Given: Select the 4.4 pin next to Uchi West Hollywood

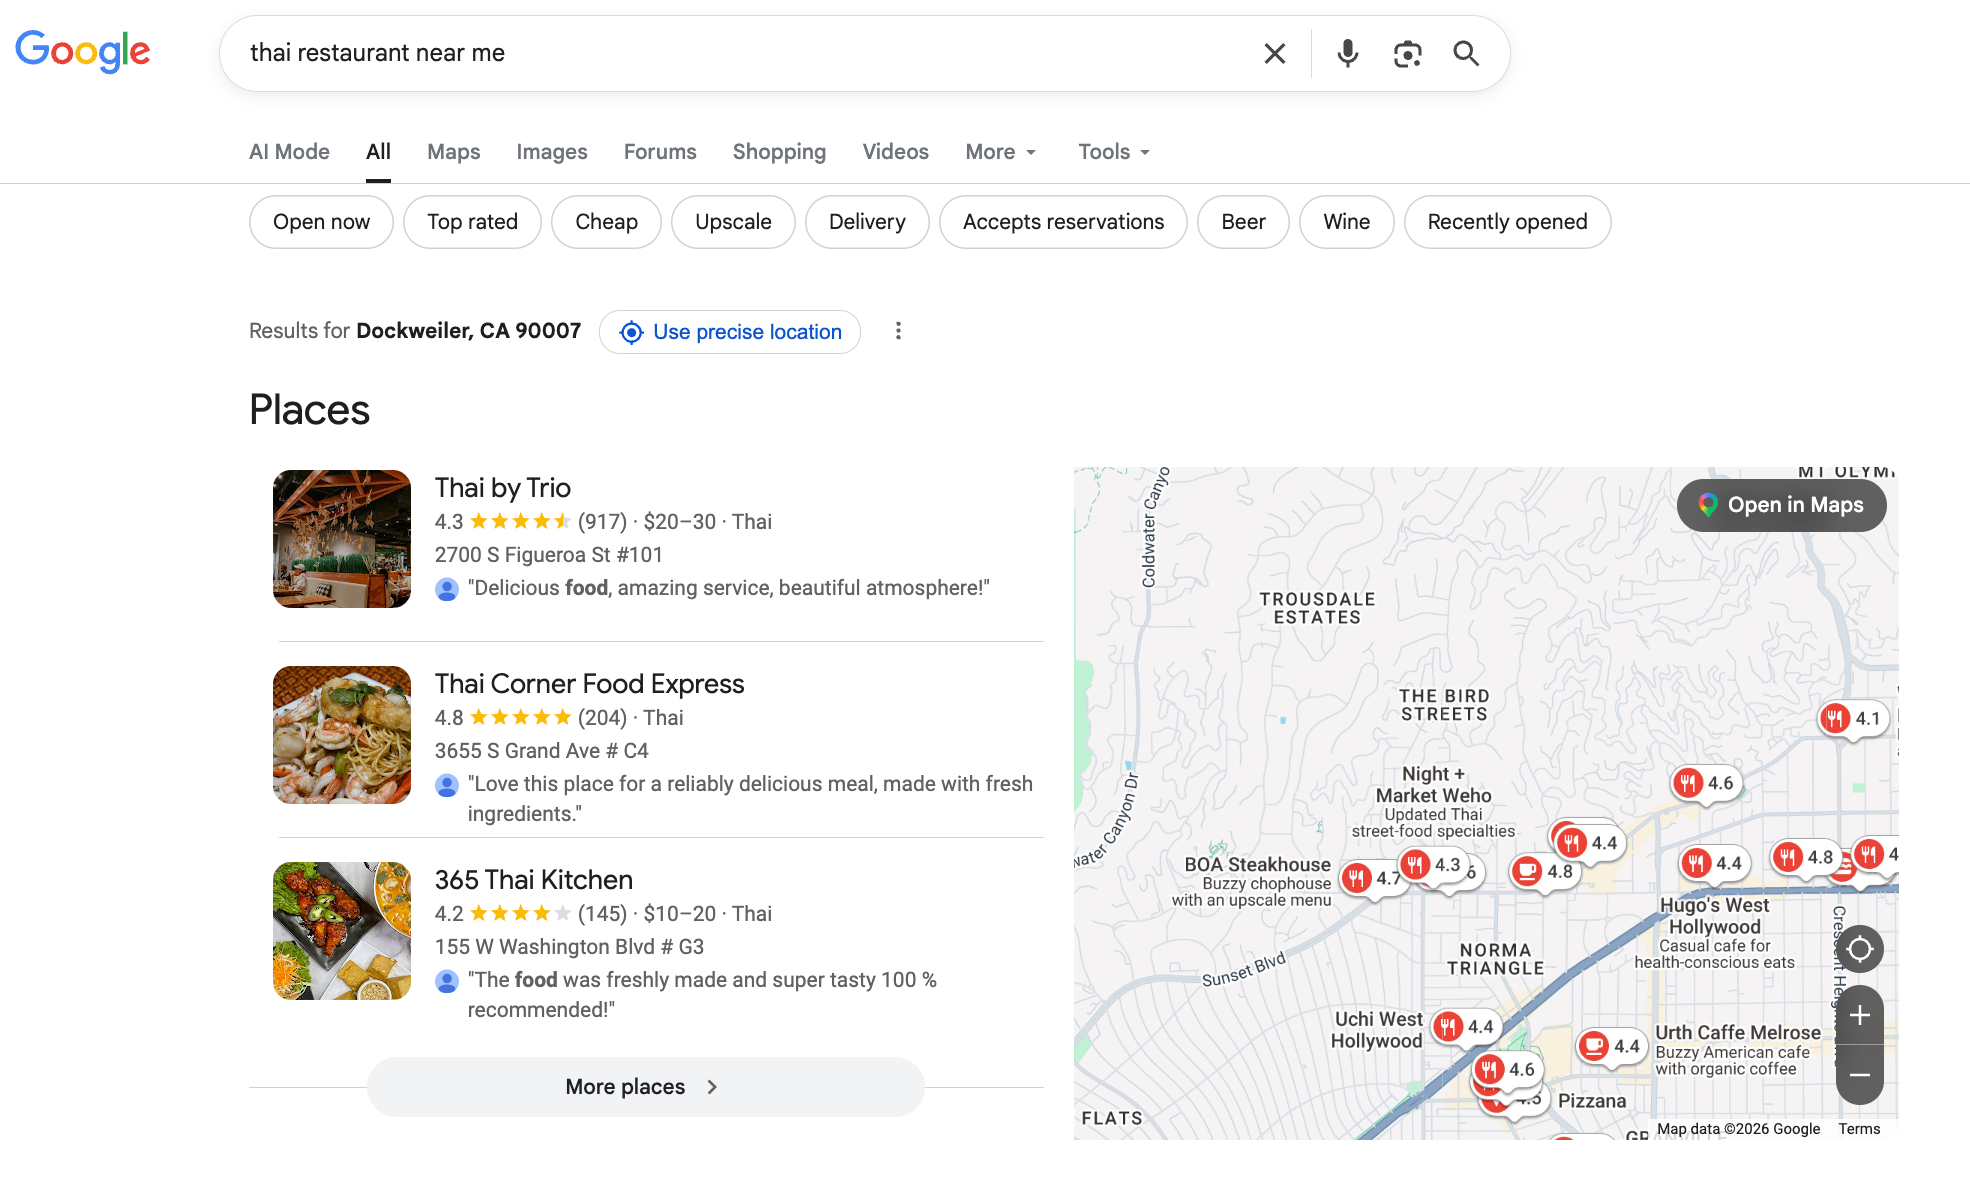Looking at the screenshot, I should [1465, 1026].
